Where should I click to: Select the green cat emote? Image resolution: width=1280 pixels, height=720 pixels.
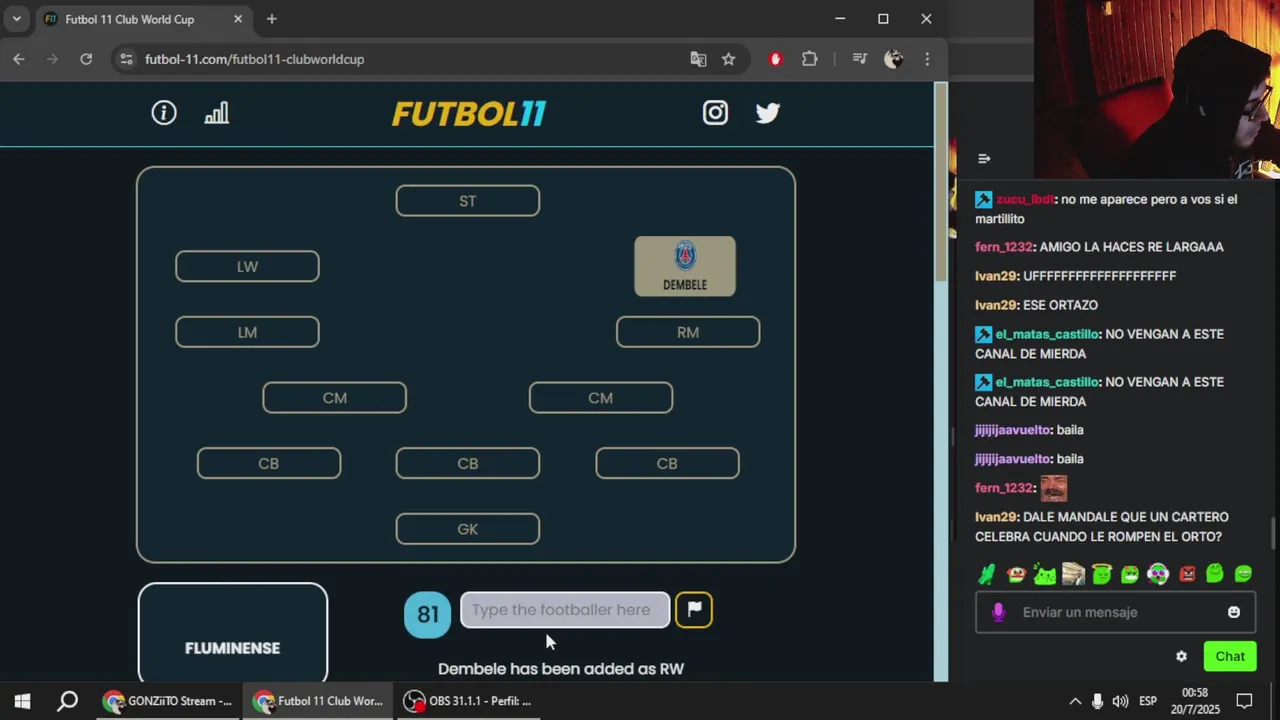coord(1044,574)
